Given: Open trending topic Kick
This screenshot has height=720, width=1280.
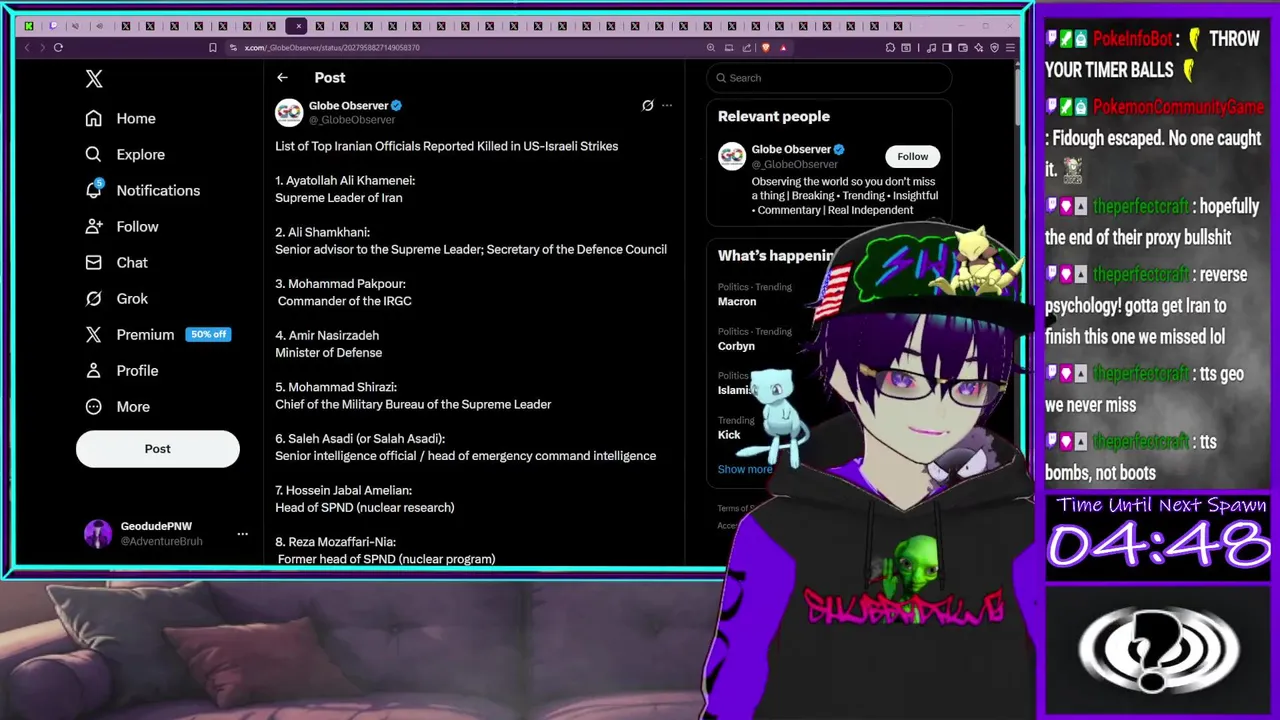Looking at the screenshot, I should point(729,435).
